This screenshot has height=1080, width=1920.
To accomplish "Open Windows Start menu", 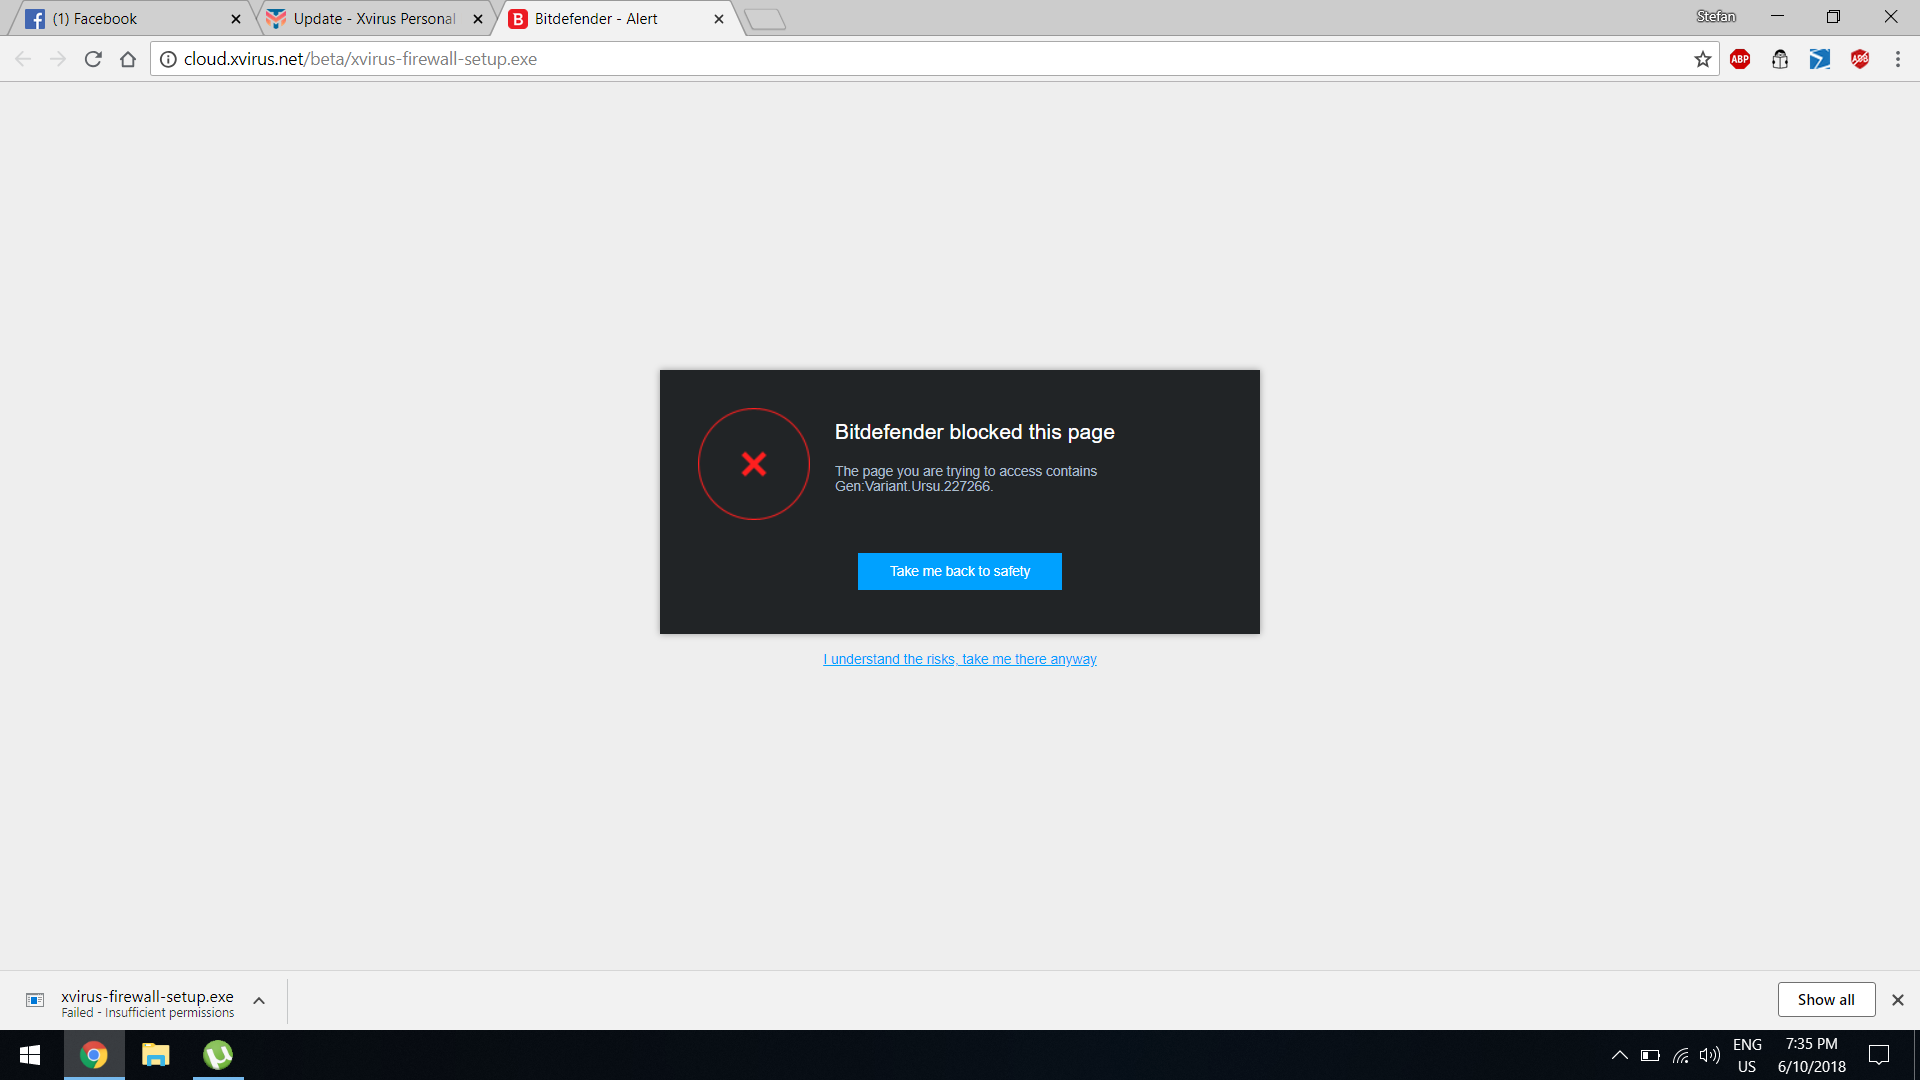I will (x=30, y=1055).
